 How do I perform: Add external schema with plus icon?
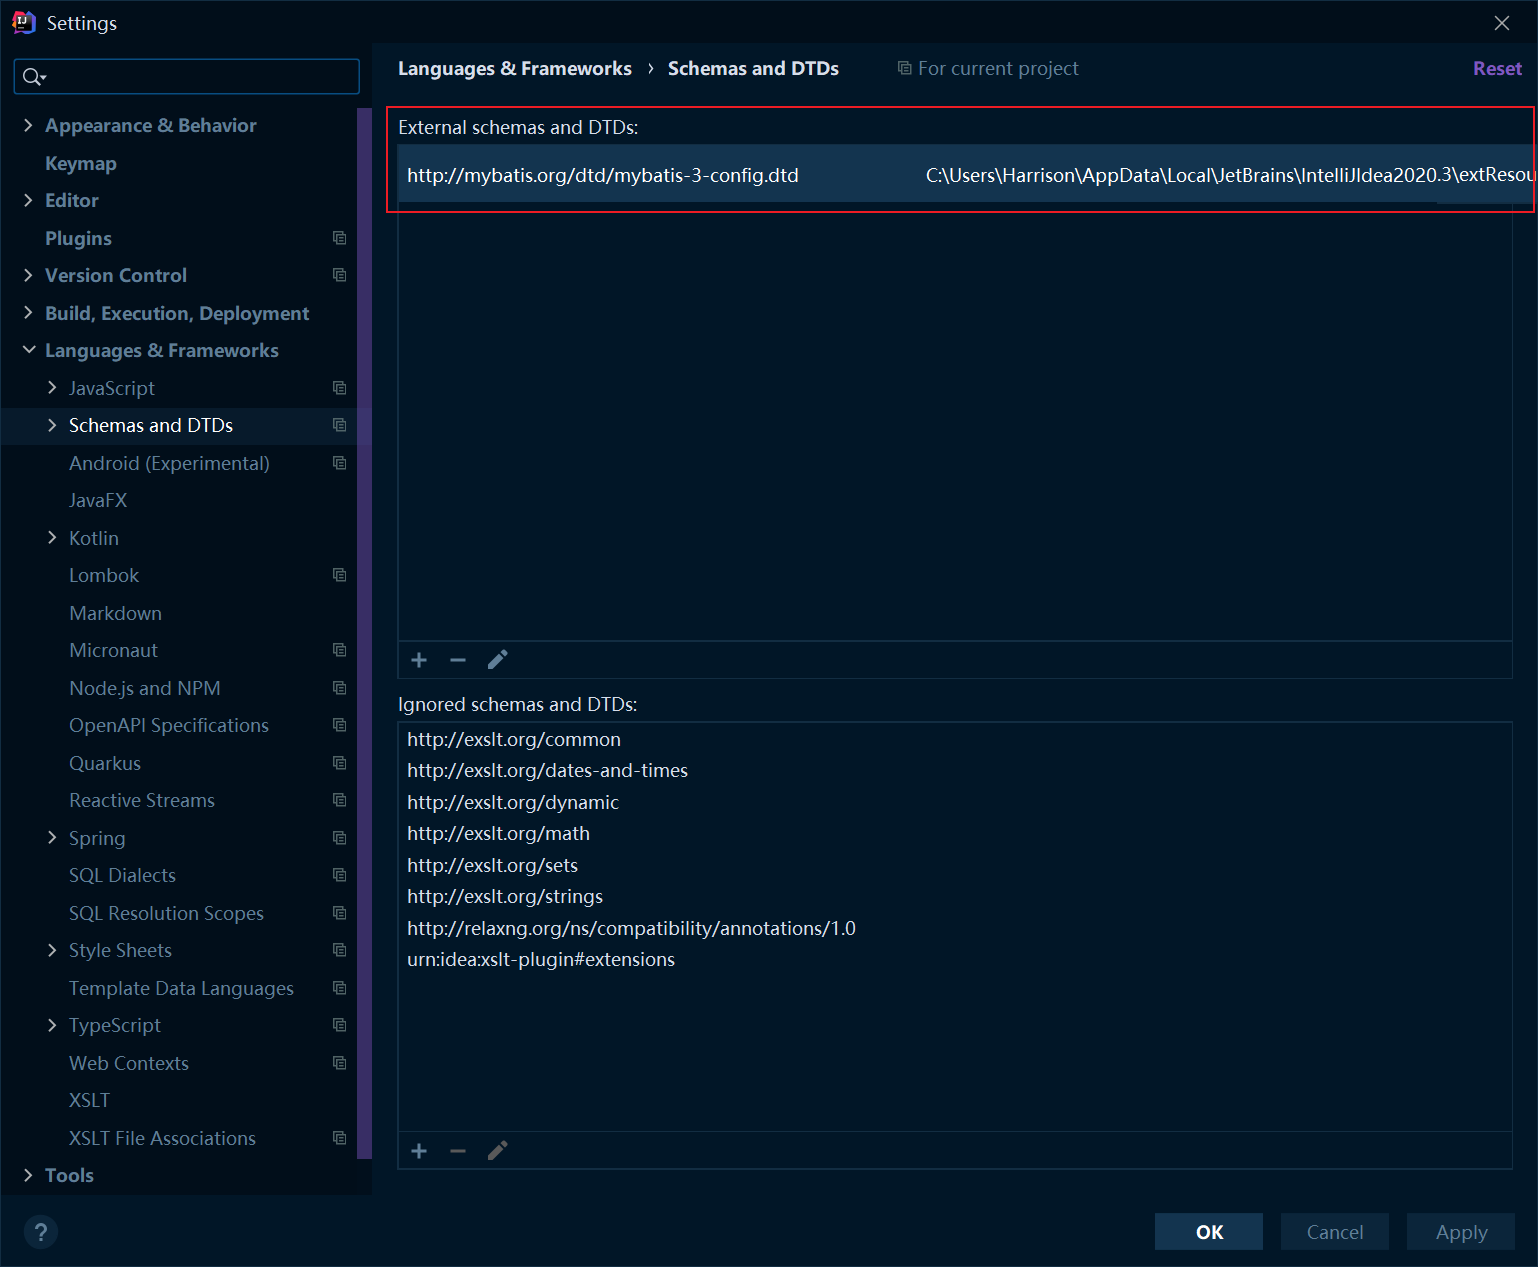pos(419,660)
